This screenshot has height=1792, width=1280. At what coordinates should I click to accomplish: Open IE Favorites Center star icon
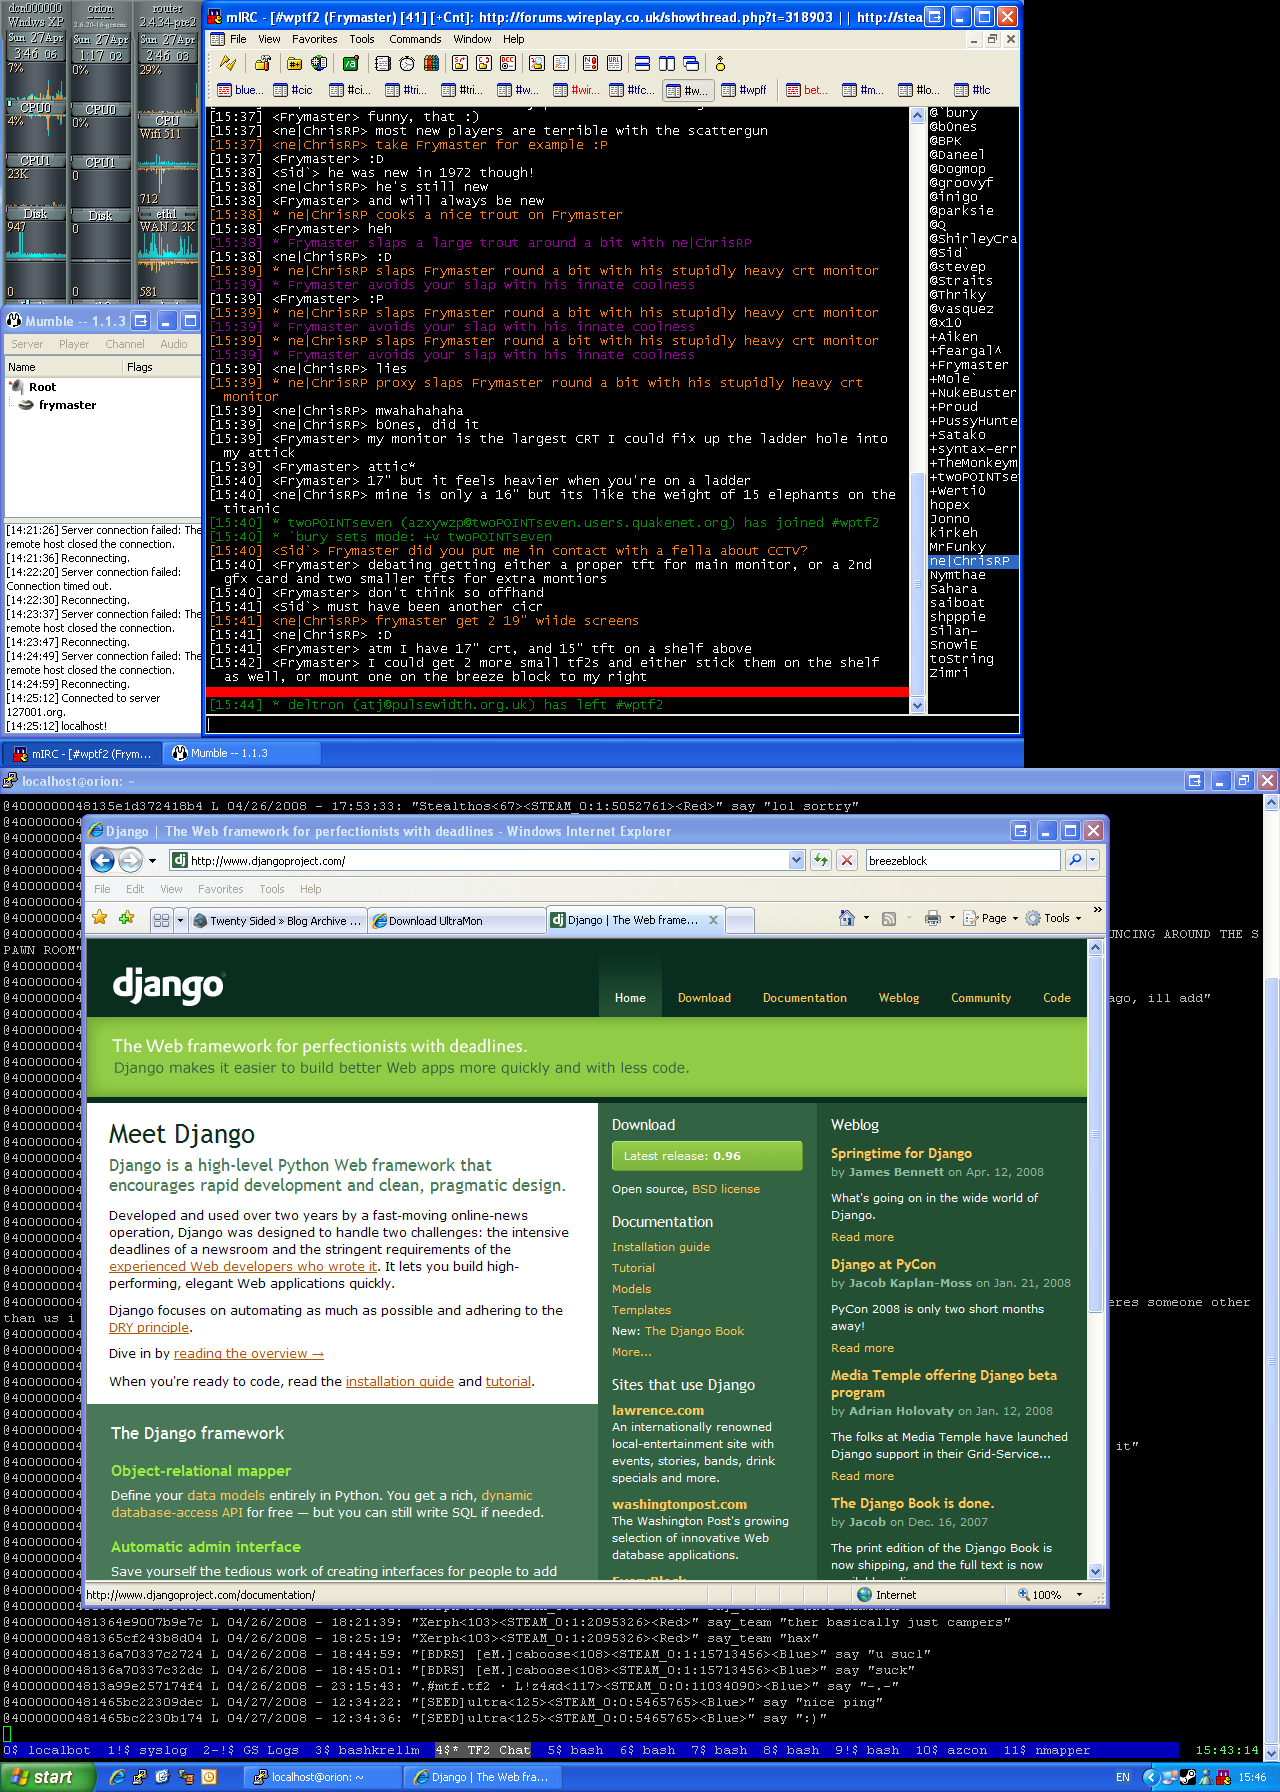click(x=99, y=918)
